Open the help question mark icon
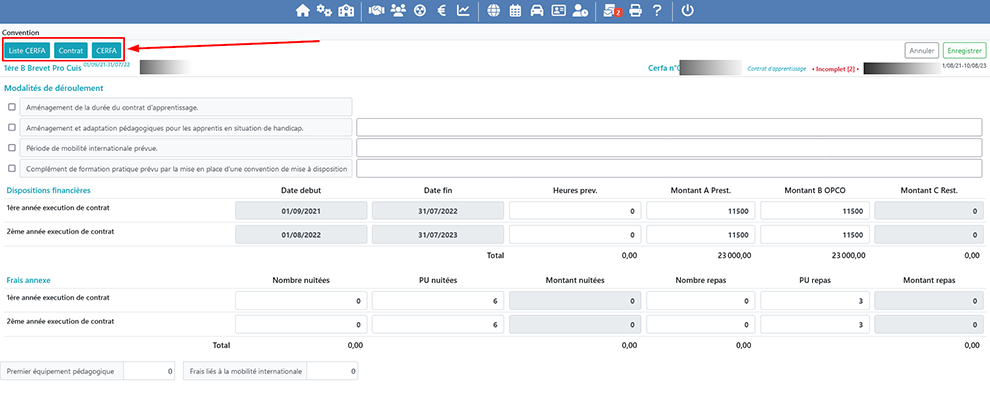The width and height of the screenshot is (990, 396). tap(657, 11)
